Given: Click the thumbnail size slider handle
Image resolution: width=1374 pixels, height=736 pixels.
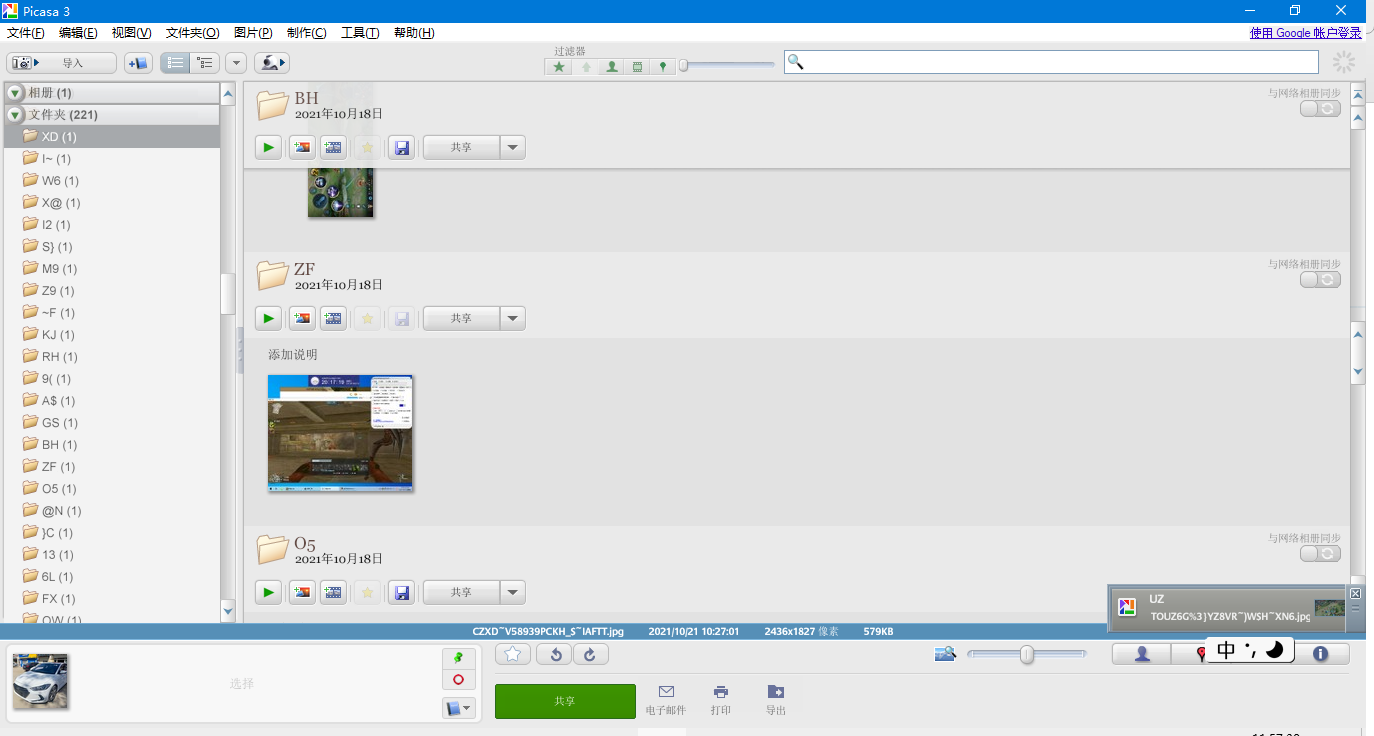Looking at the screenshot, I should click(1026, 654).
